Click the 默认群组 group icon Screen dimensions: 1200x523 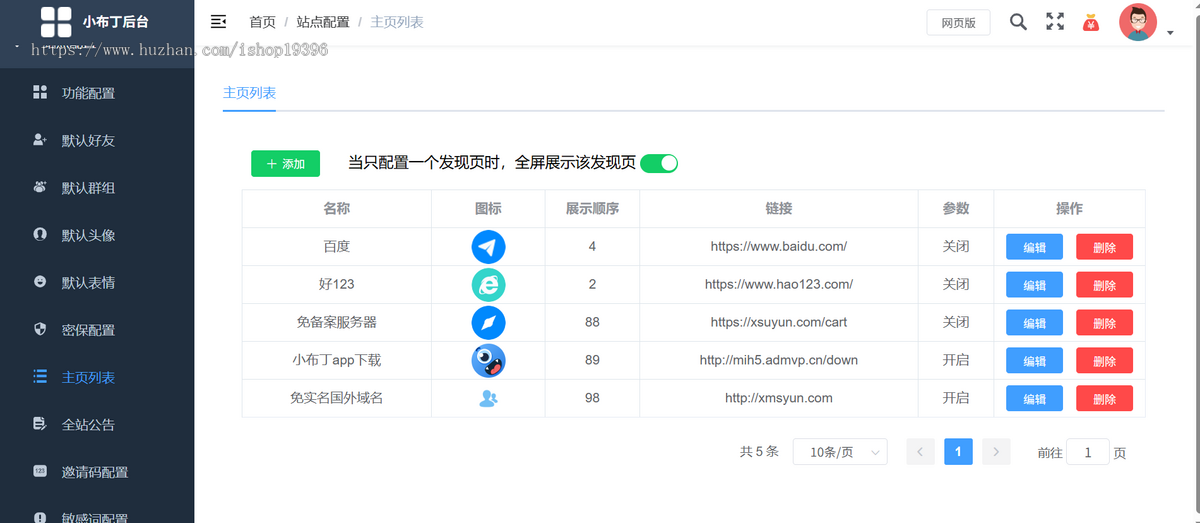click(x=40, y=187)
